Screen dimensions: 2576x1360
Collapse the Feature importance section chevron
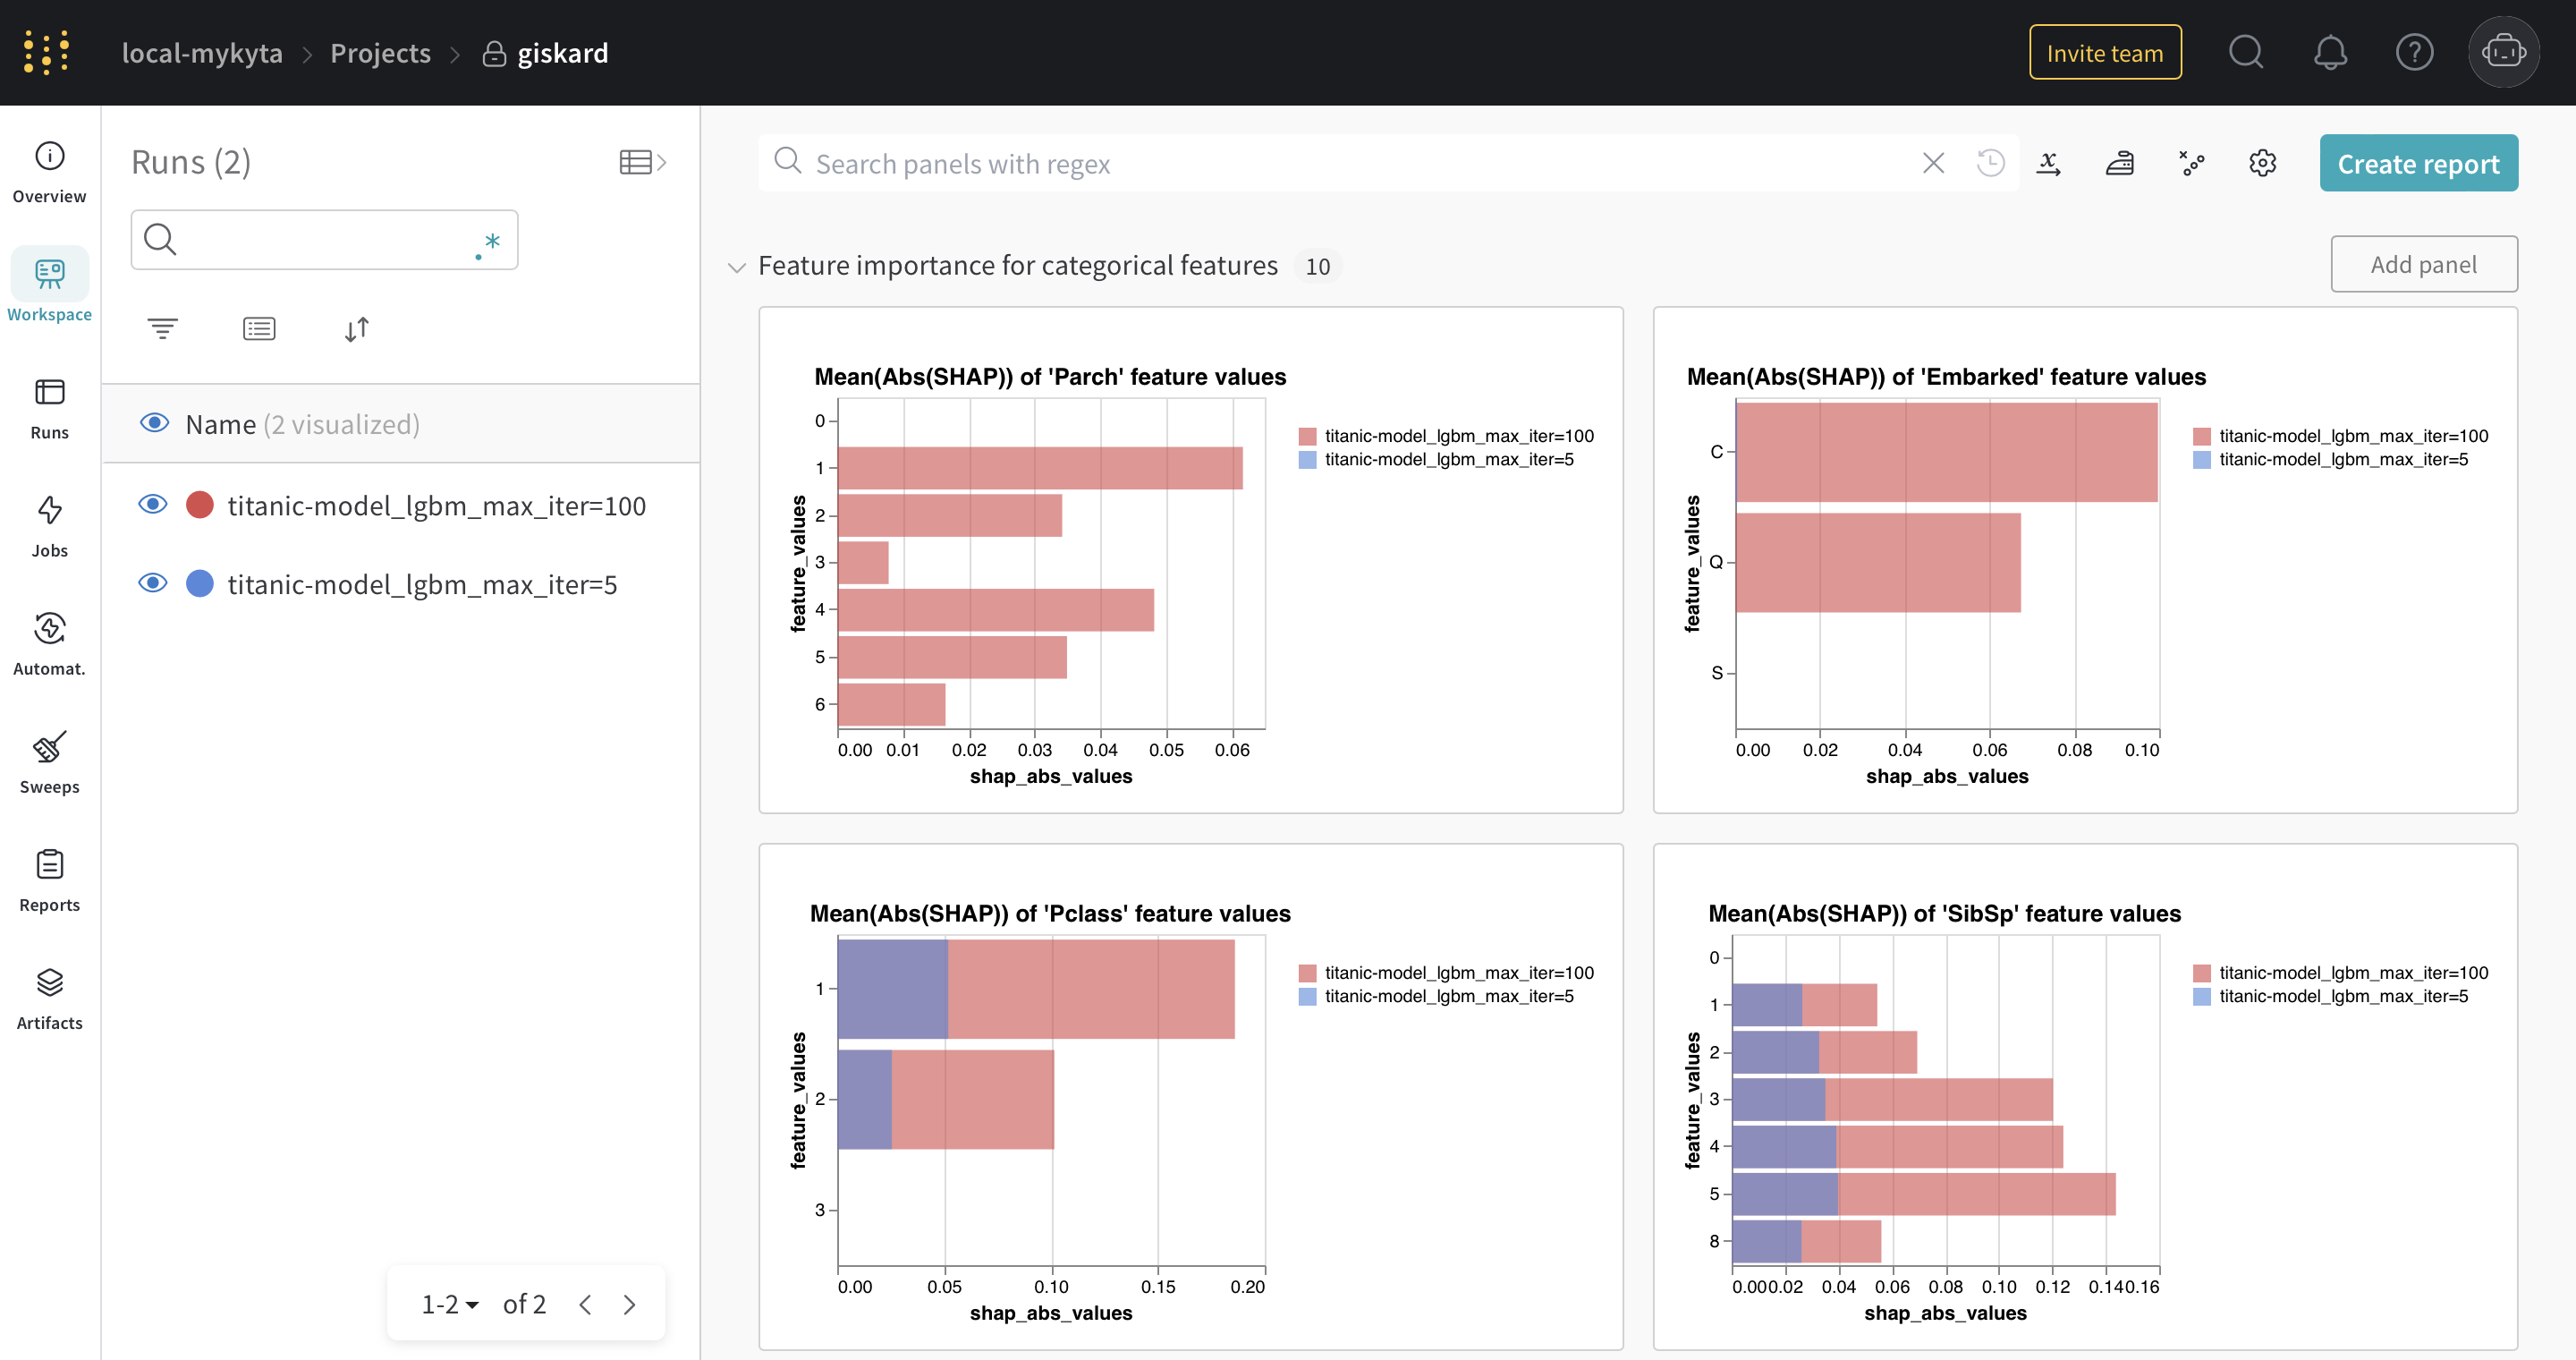tap(737, 267)
